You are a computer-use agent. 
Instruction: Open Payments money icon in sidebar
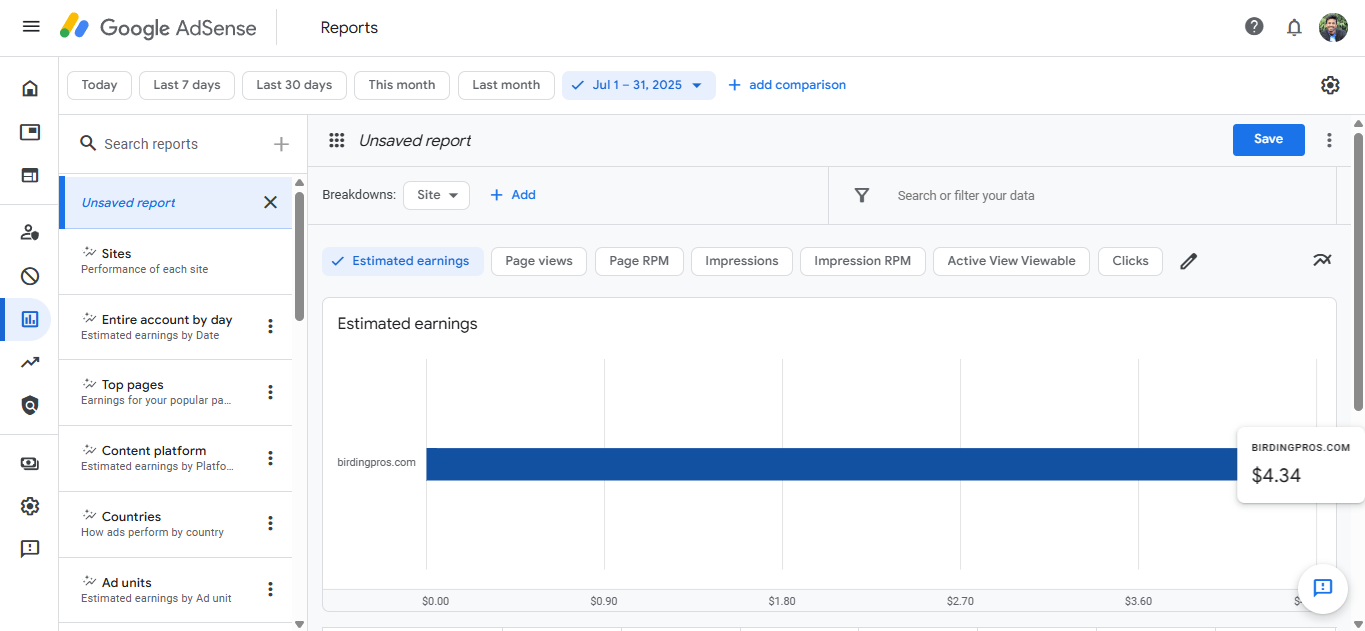point(30,463)
